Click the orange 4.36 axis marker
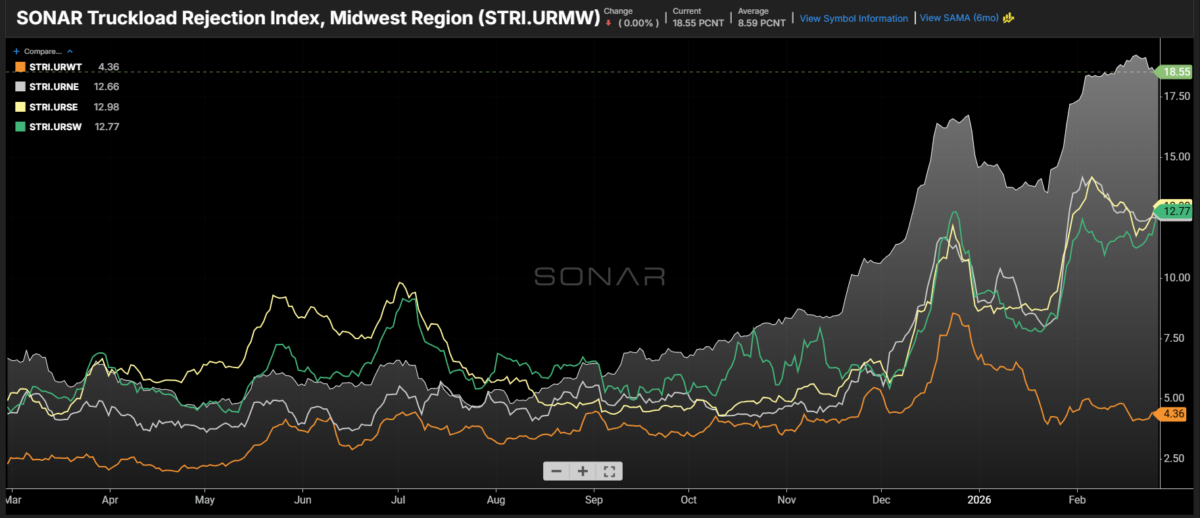This screenshot has width=1200, height=518. tap(1172, 414)
